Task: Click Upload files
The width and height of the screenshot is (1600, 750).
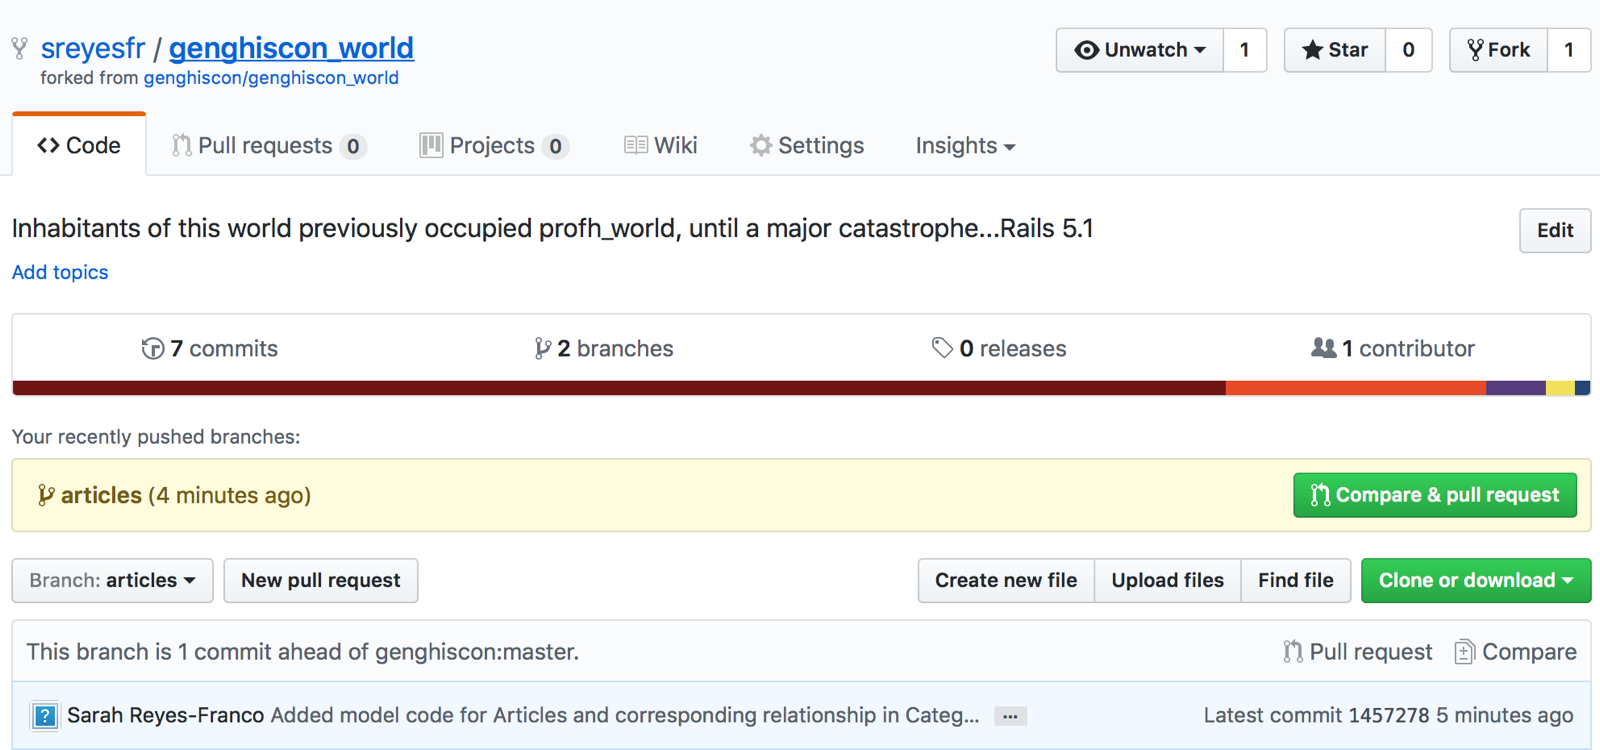Action: point(1168,580)
